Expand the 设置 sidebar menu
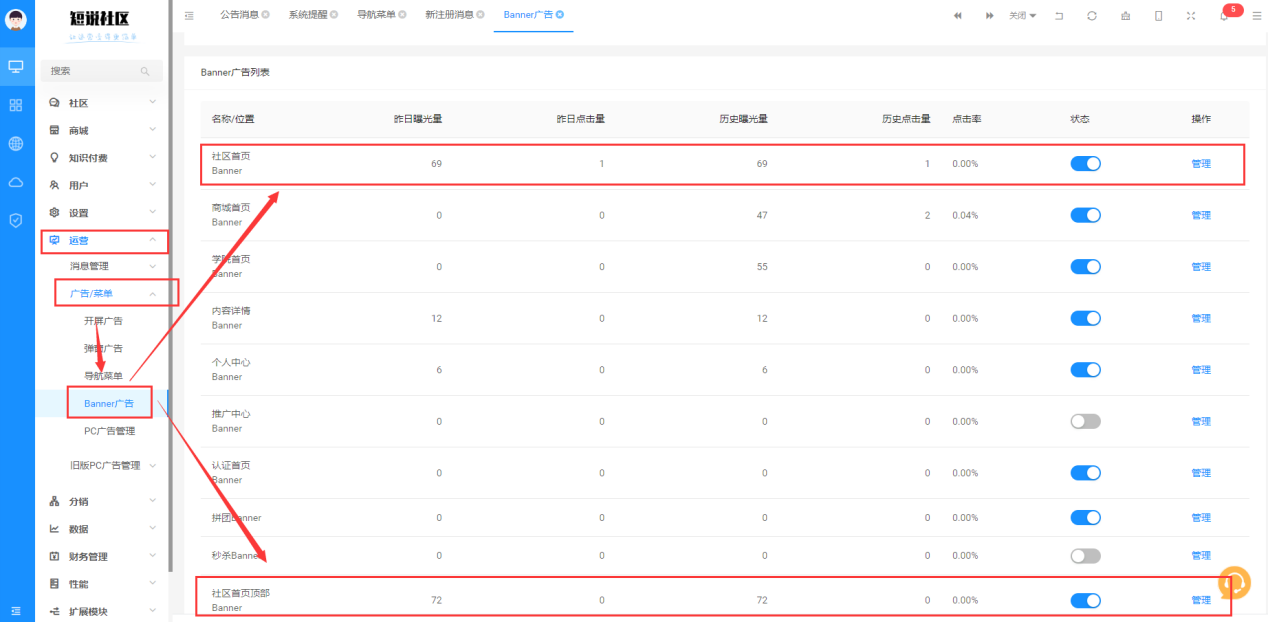The height and width of the screenshot is (622, 1268). coord(103,213)
